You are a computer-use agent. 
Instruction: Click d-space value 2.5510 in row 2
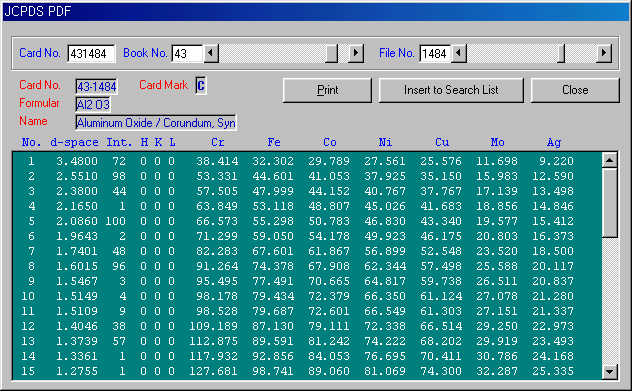coord(77,176)
